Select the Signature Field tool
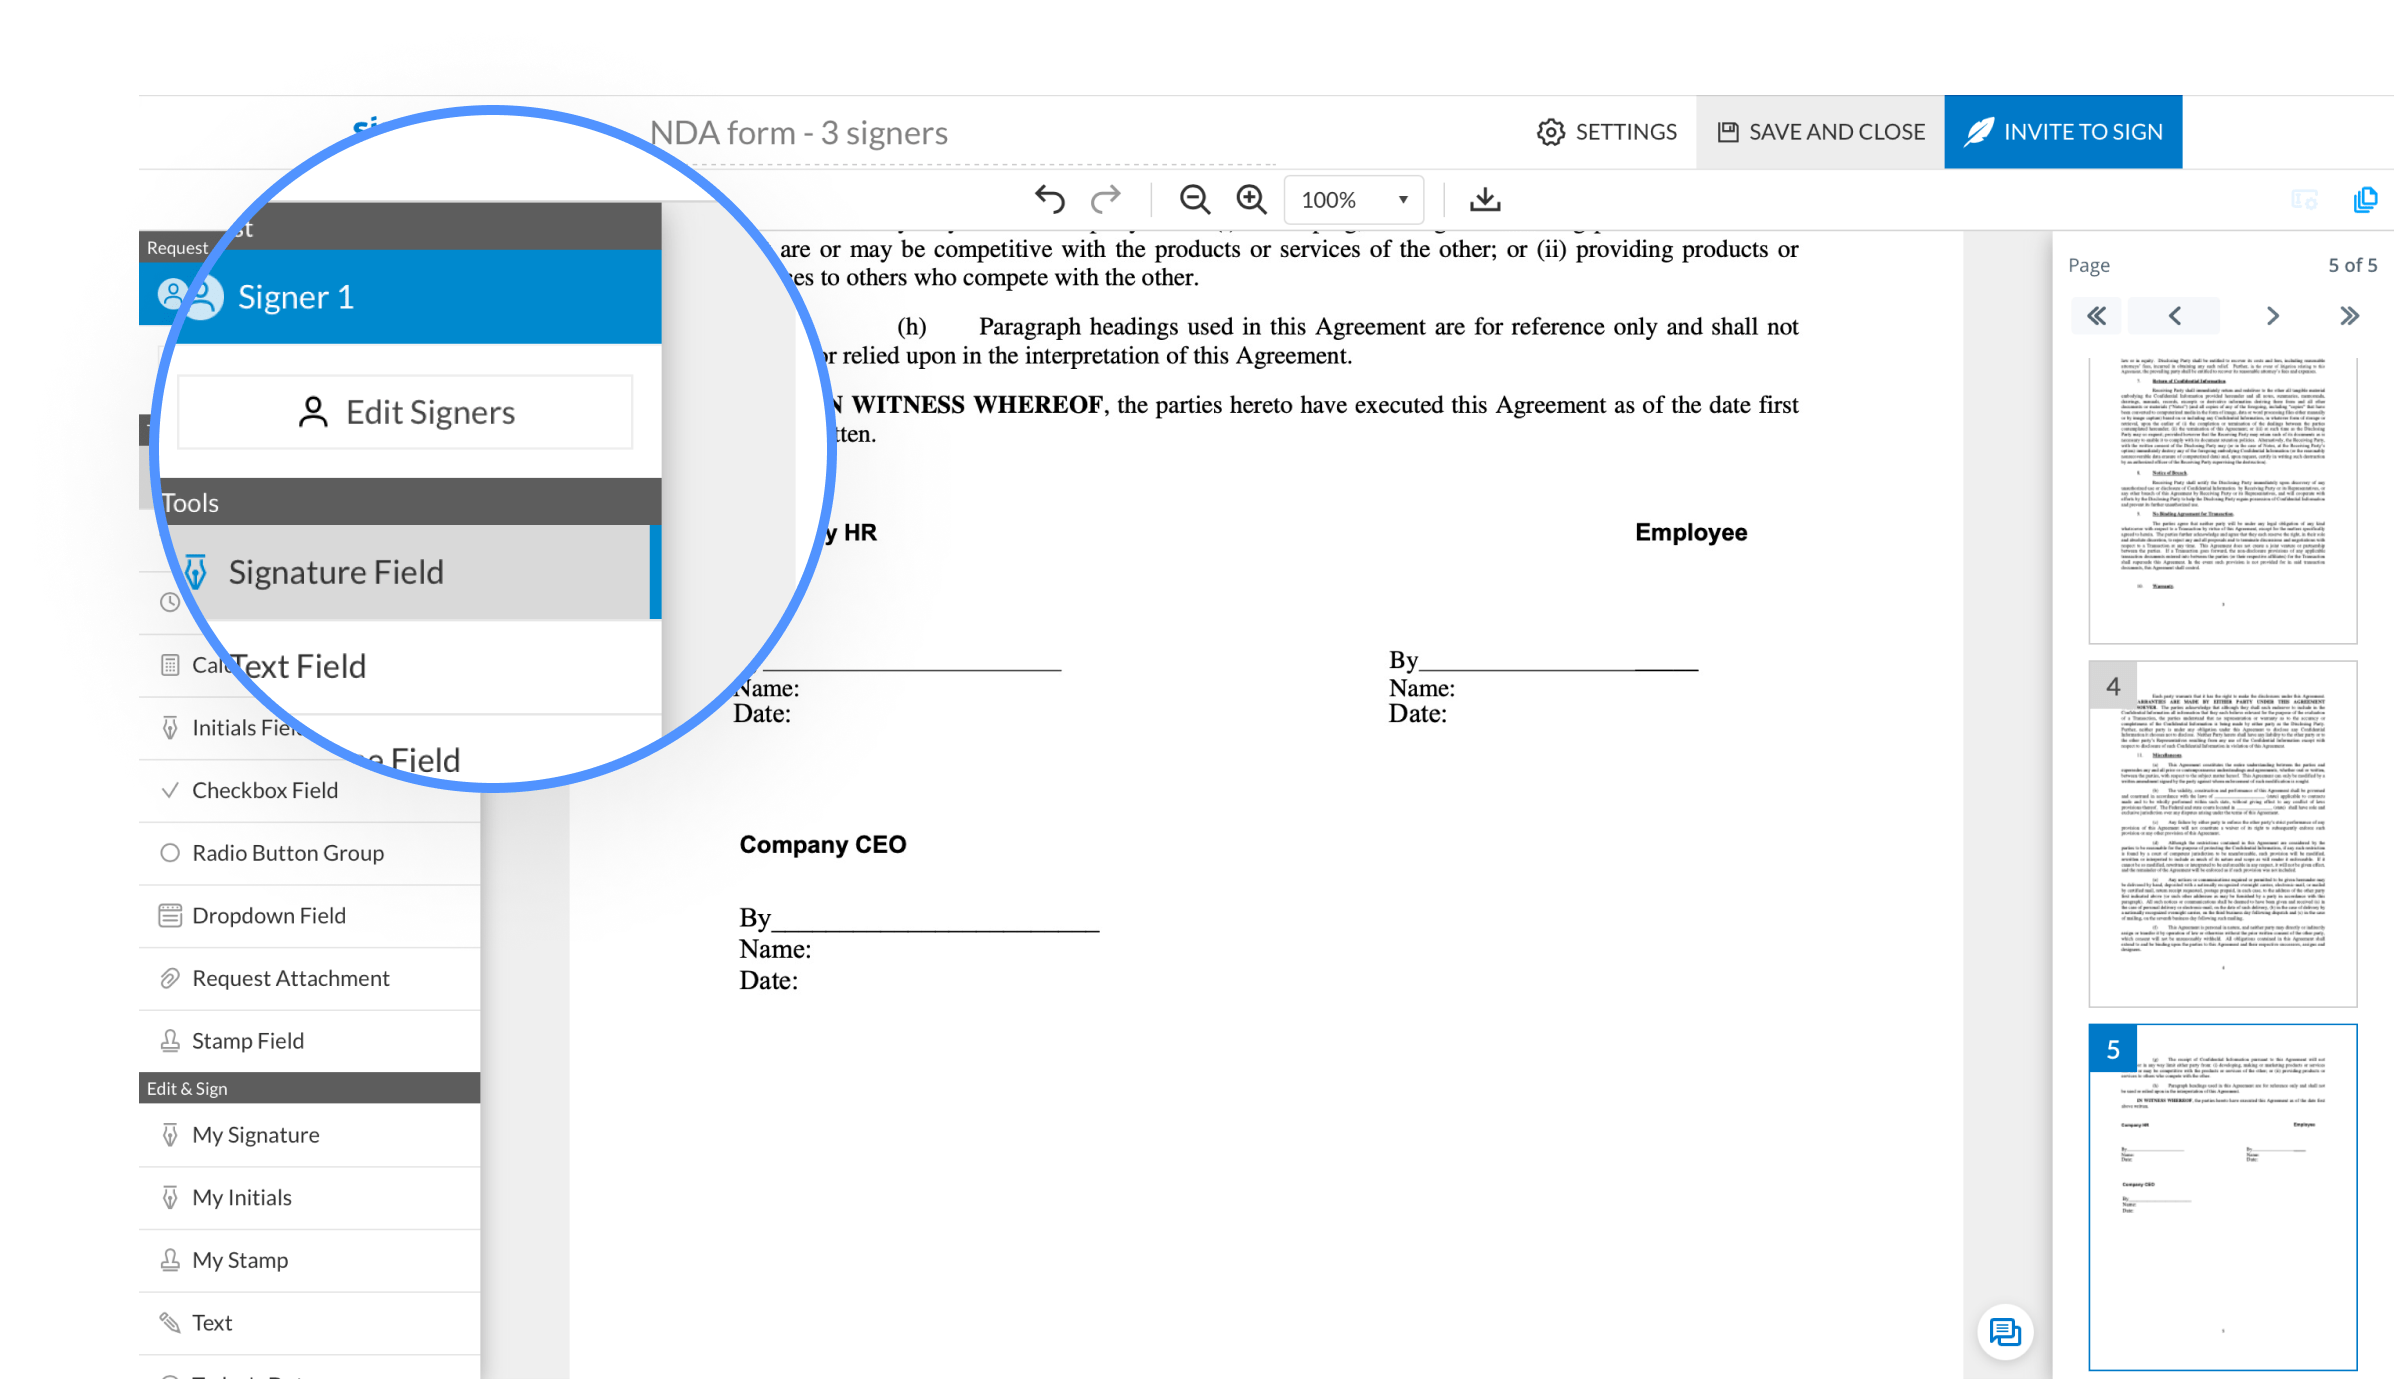 click(406, 570)
